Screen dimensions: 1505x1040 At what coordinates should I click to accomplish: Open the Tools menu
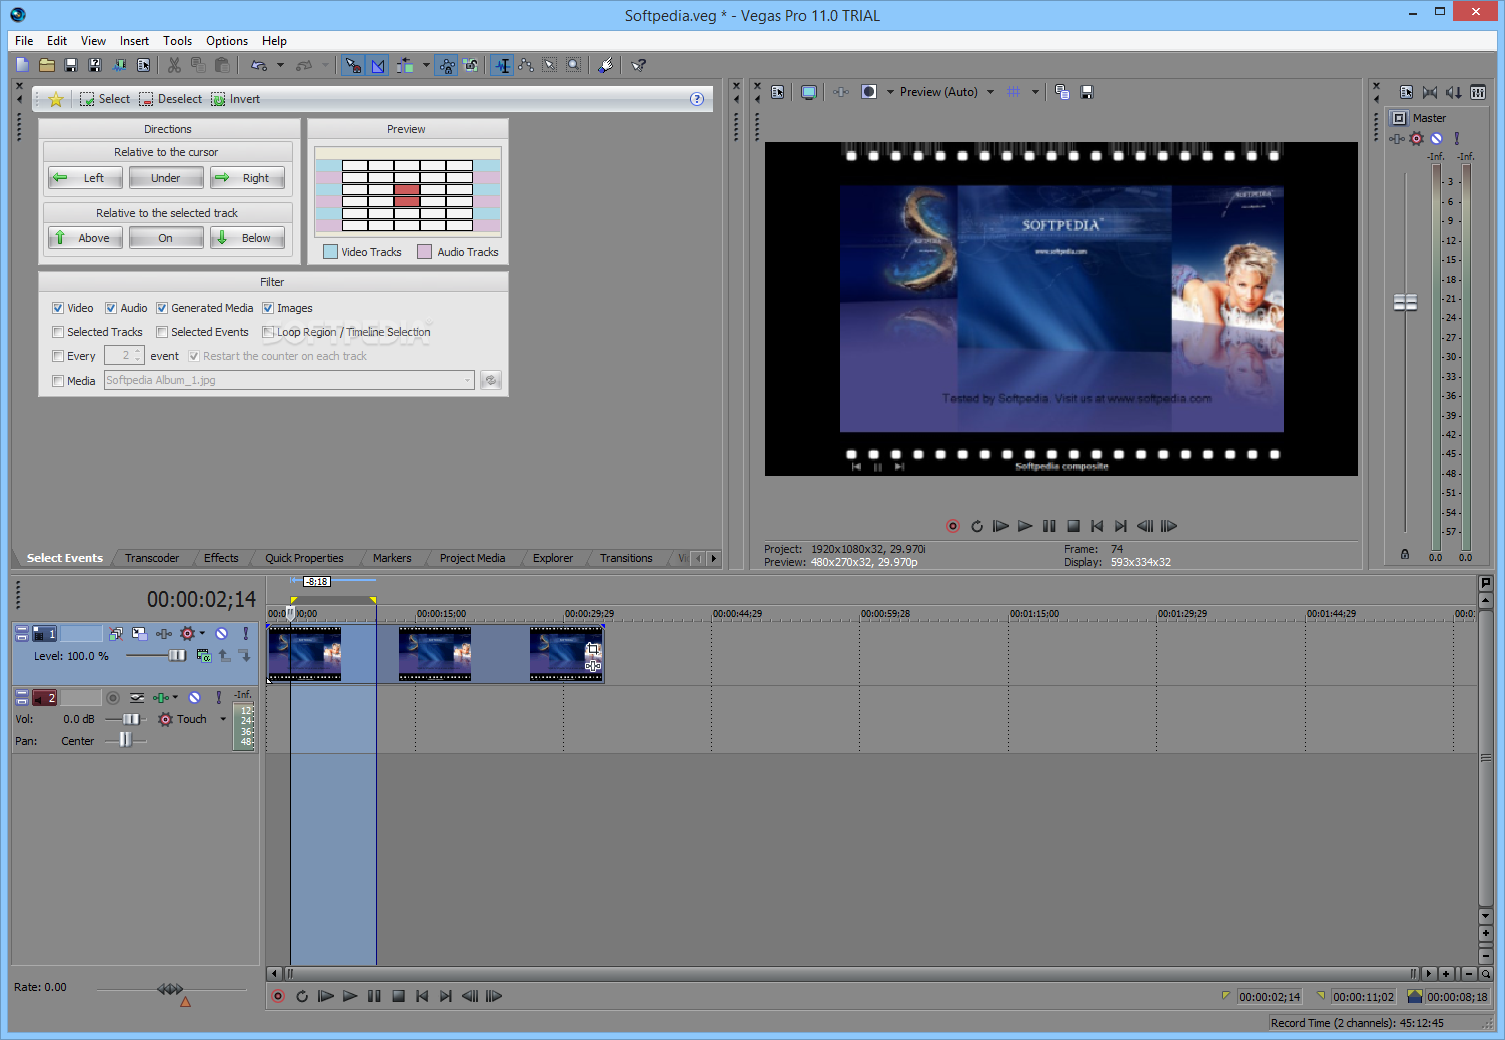pyautogui.click(x=177, y=41)
